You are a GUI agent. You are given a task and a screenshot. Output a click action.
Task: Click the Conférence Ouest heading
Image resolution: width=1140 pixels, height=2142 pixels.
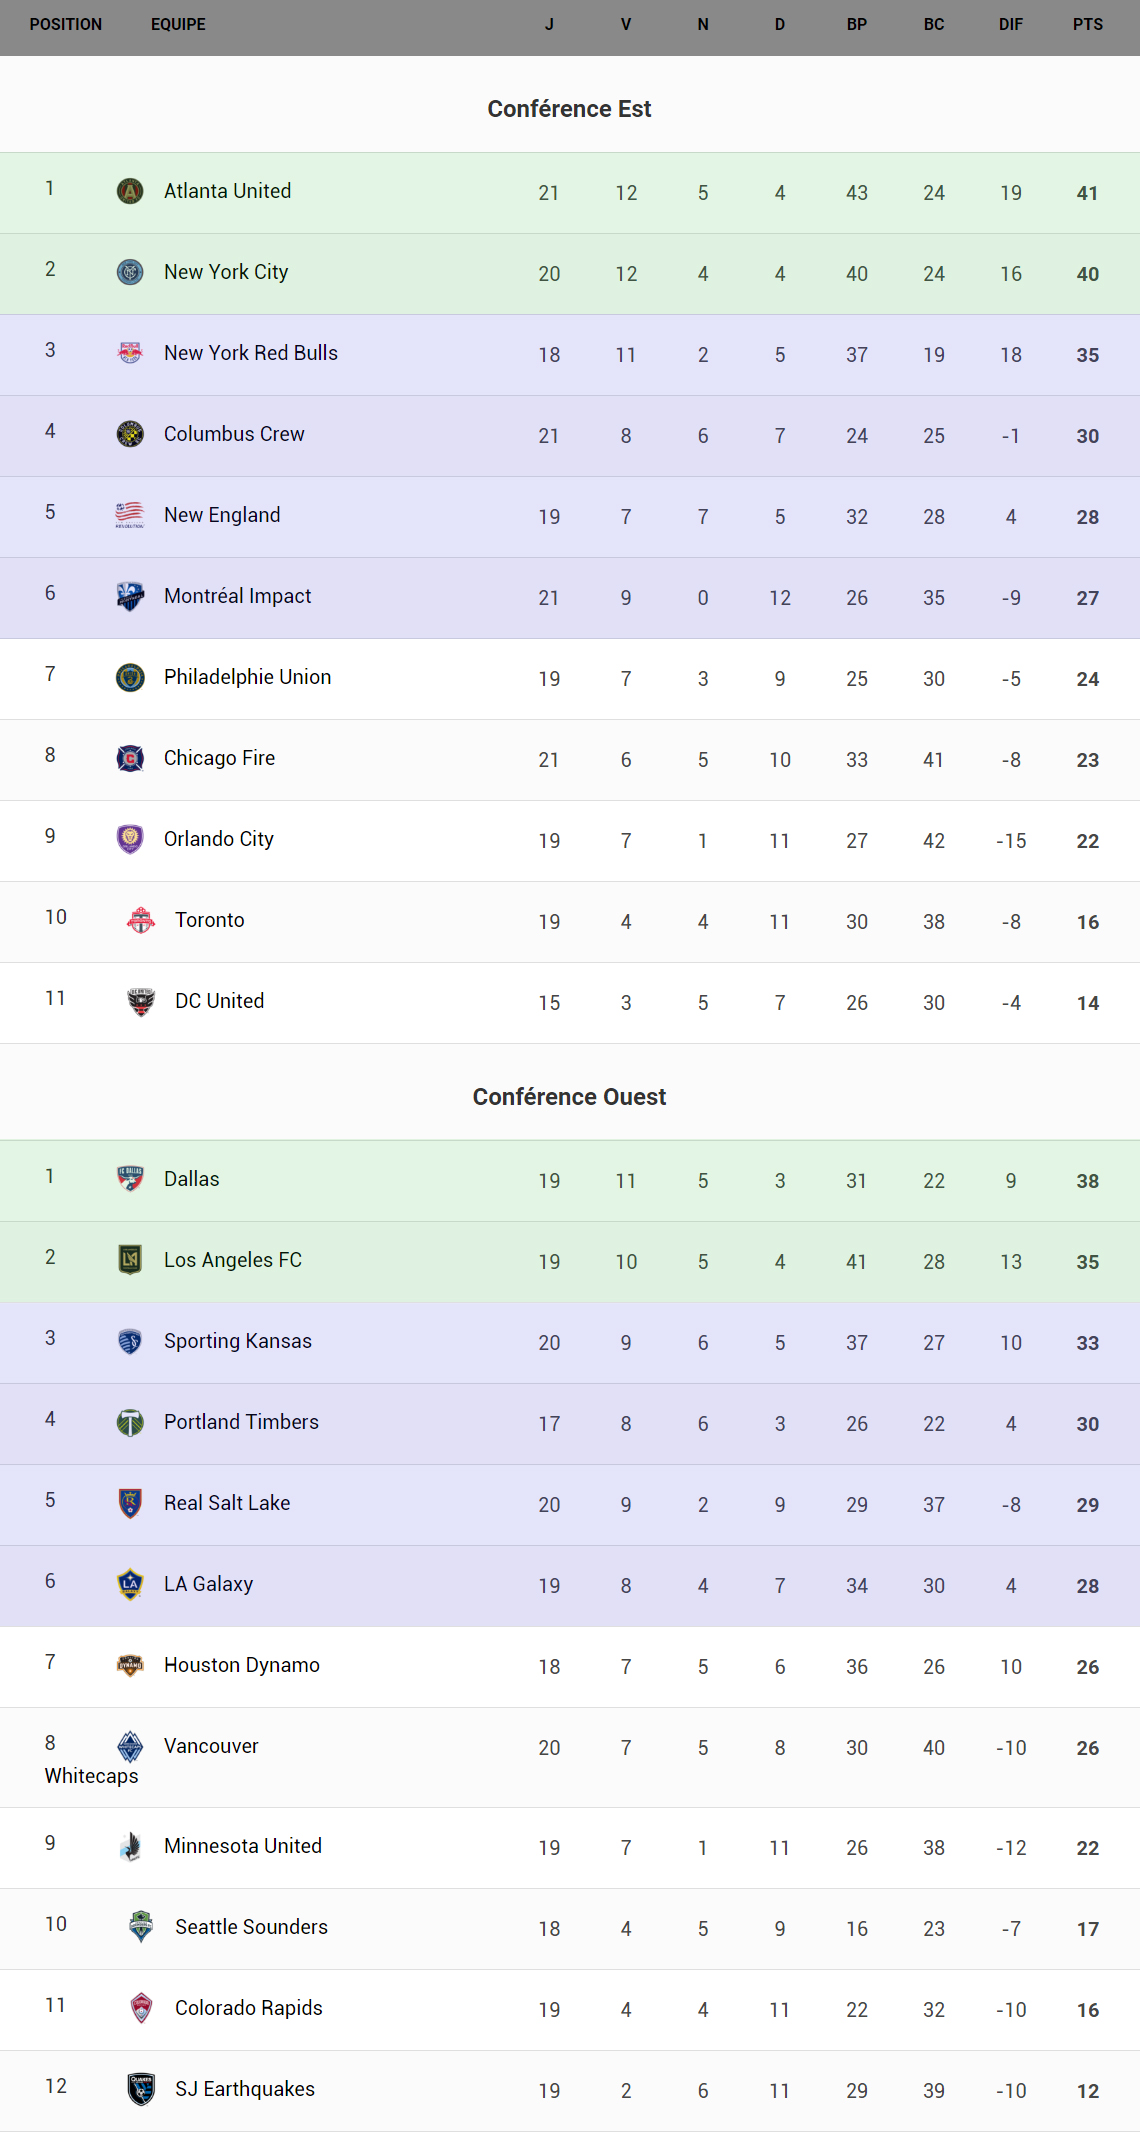coord(569,1097)
